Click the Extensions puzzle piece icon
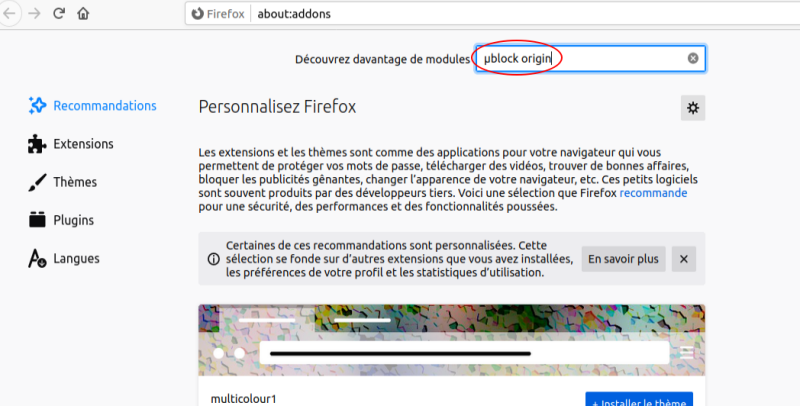This screenshot has width=800, height=406. click(x=37, y=144)
